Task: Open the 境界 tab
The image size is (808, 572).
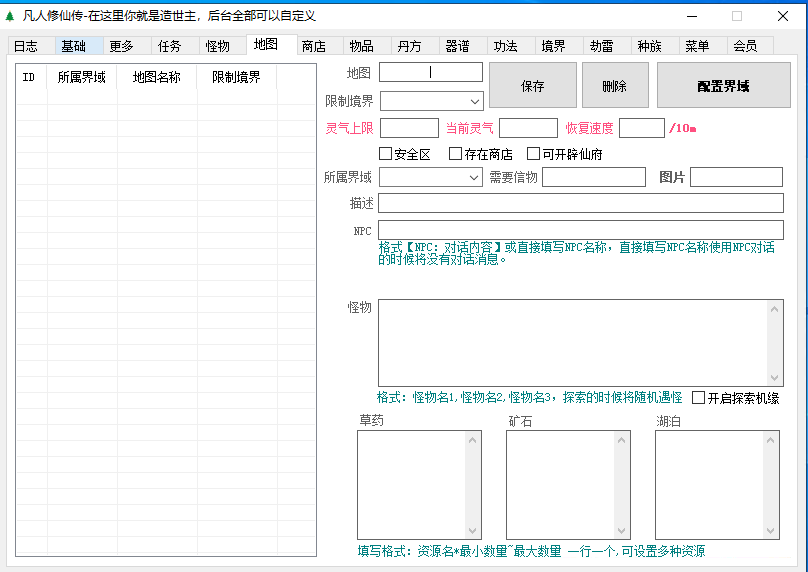Action: [x=559, y=46]
